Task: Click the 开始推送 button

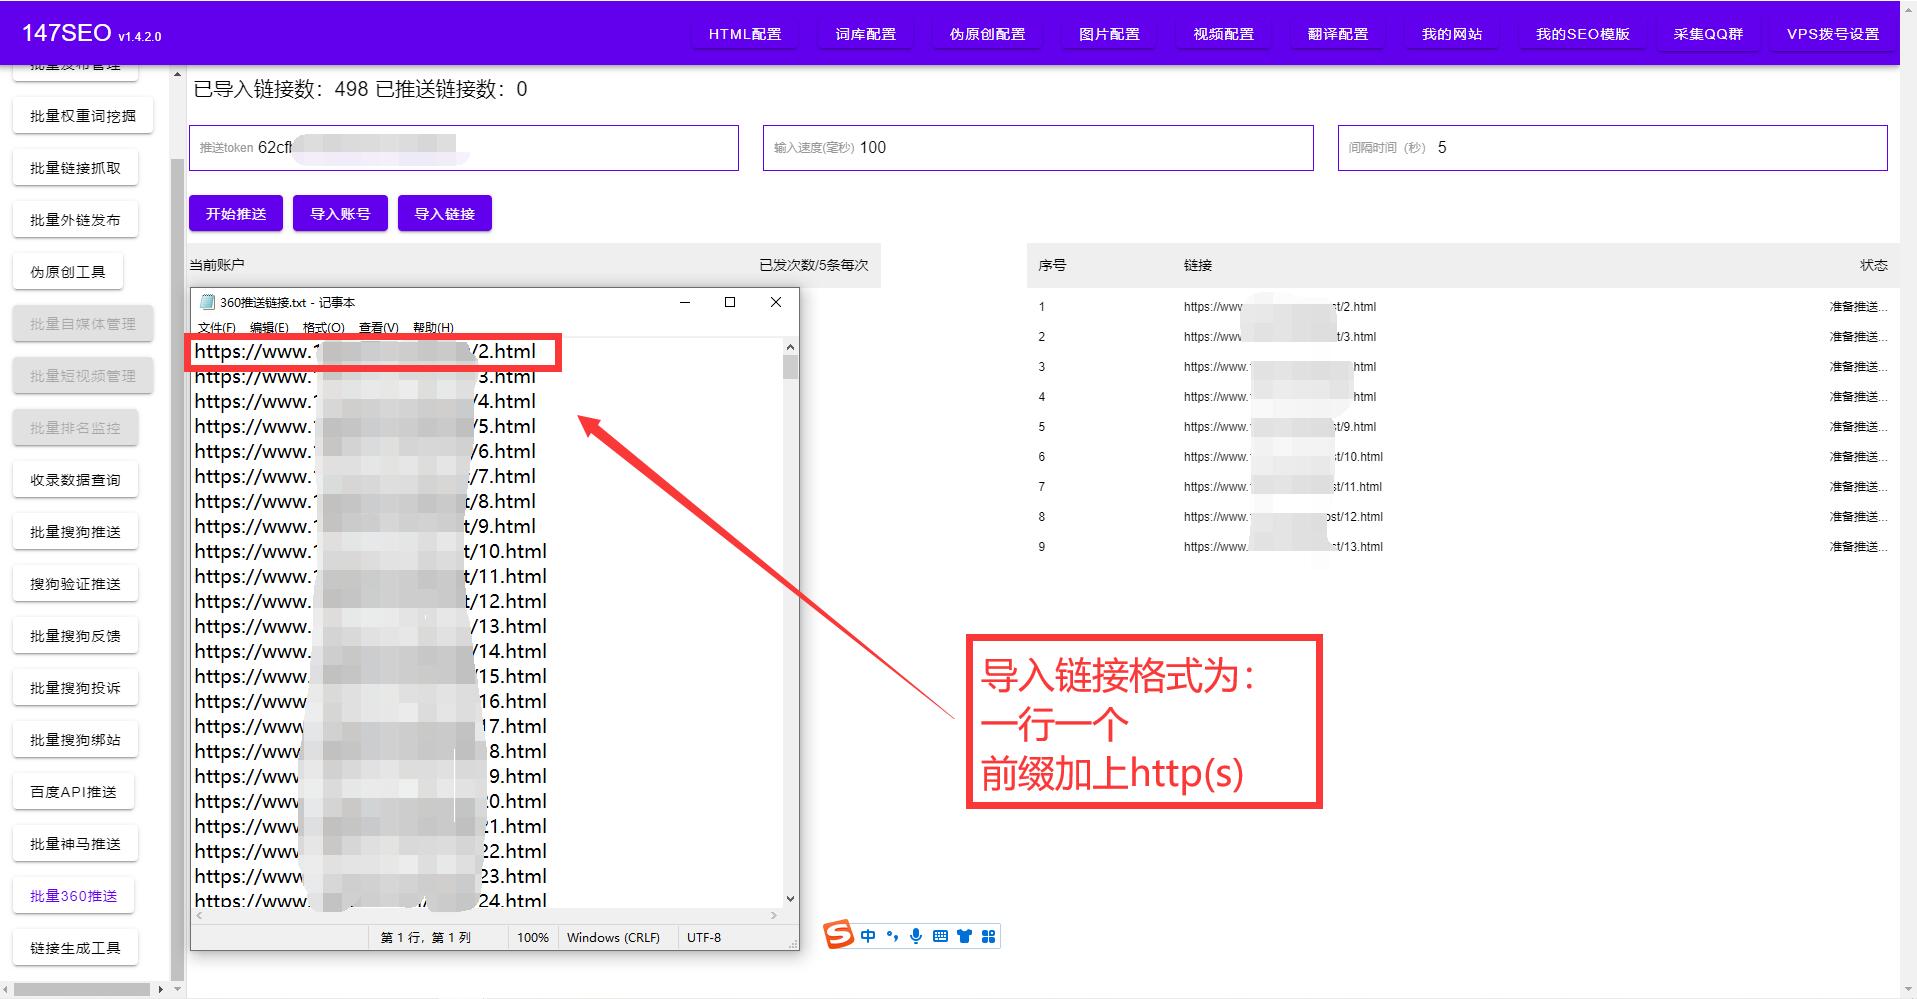Action: tap(235, 212)
